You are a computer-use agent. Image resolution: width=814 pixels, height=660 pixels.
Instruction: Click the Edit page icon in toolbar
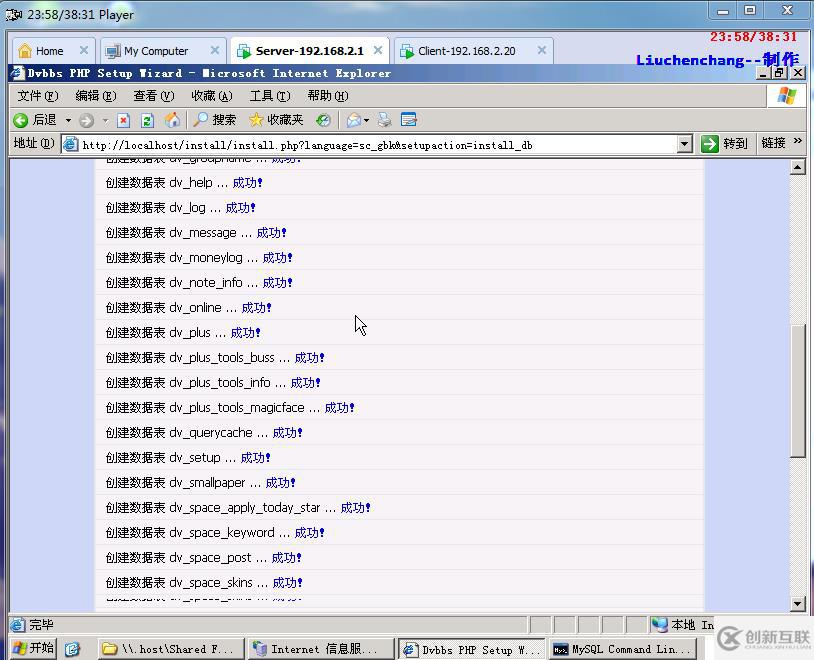[x=409, y=120]
